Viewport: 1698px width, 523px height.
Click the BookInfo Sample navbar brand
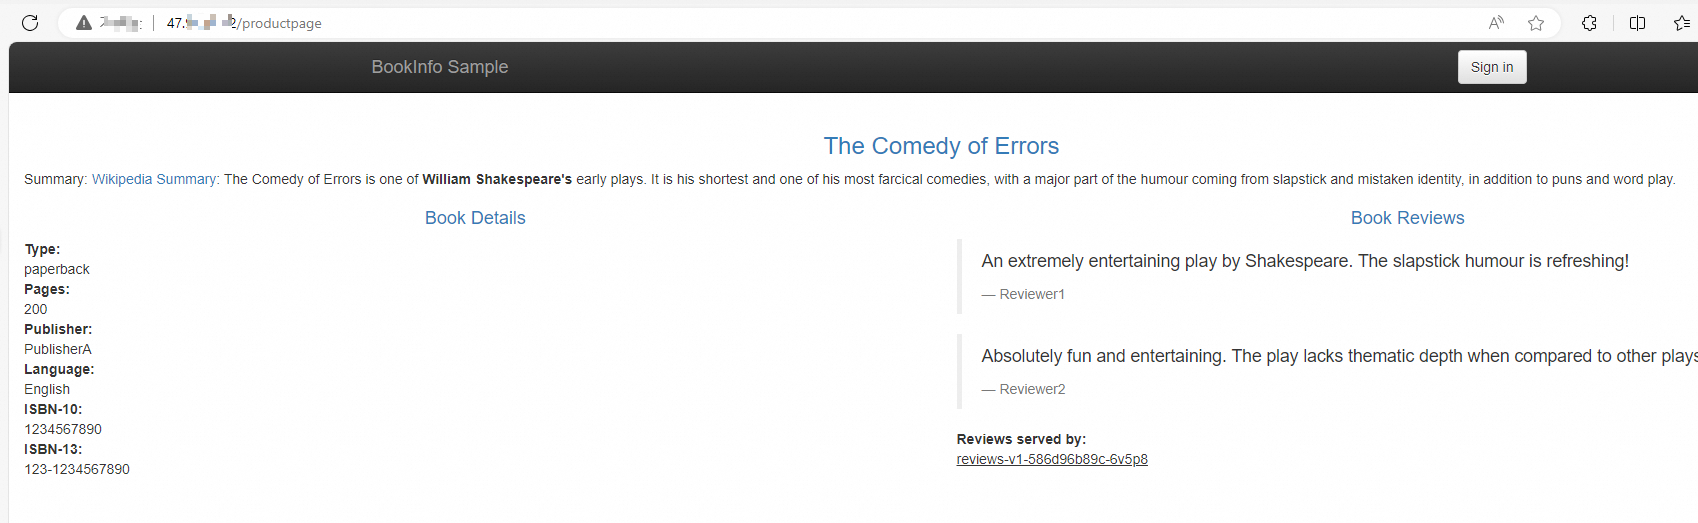(x=440, y=67)
